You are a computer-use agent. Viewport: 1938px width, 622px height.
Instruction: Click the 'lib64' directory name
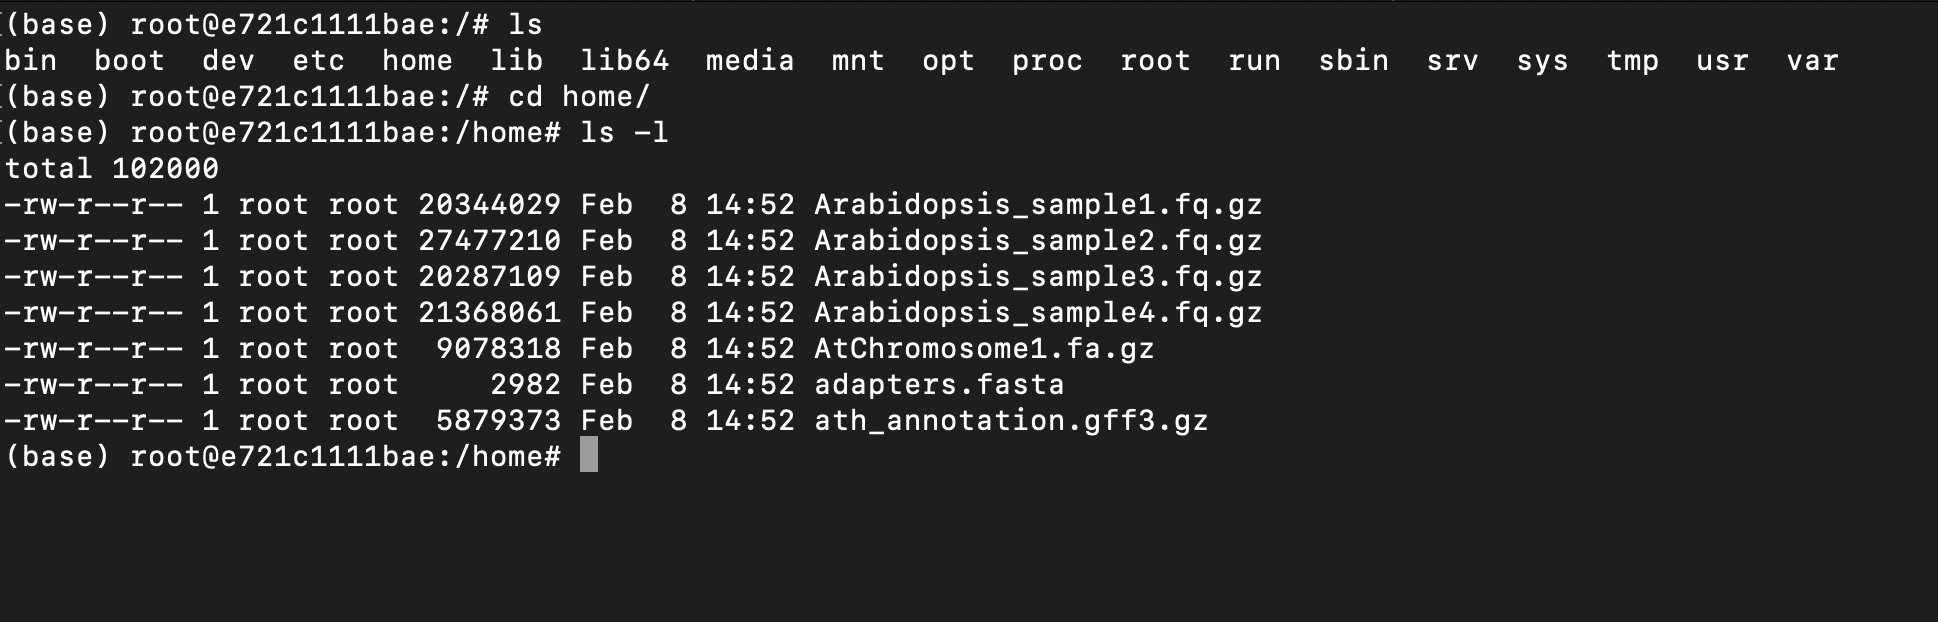(624, 61)
